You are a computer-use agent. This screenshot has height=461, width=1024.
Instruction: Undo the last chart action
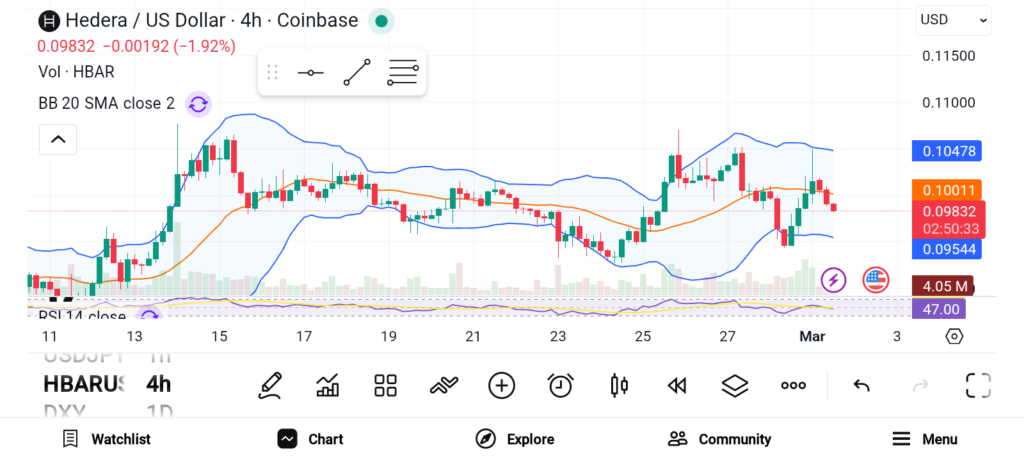click(861, 385)
